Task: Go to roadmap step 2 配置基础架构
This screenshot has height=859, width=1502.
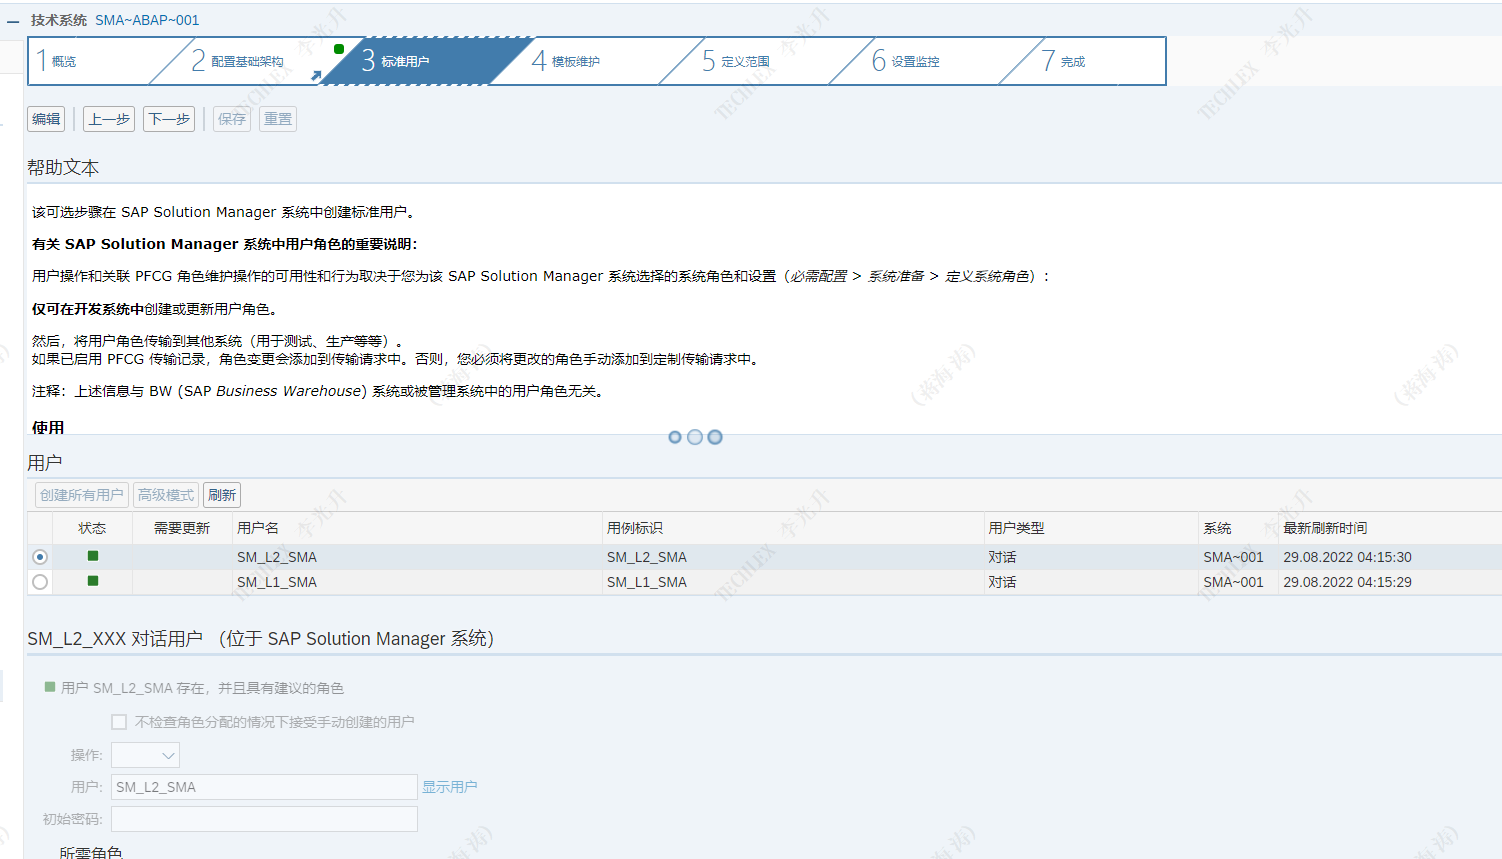Action: (x=238, y=61)
